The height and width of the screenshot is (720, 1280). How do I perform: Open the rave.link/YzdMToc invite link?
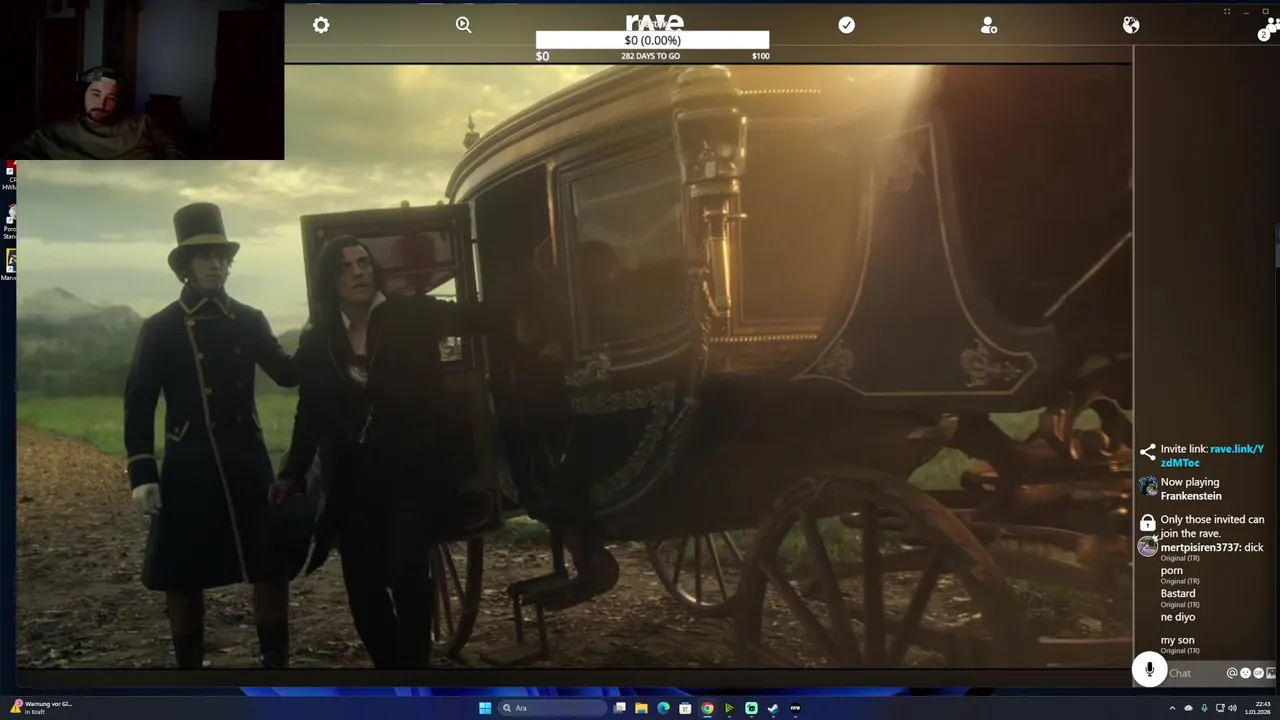(1212, 456)
